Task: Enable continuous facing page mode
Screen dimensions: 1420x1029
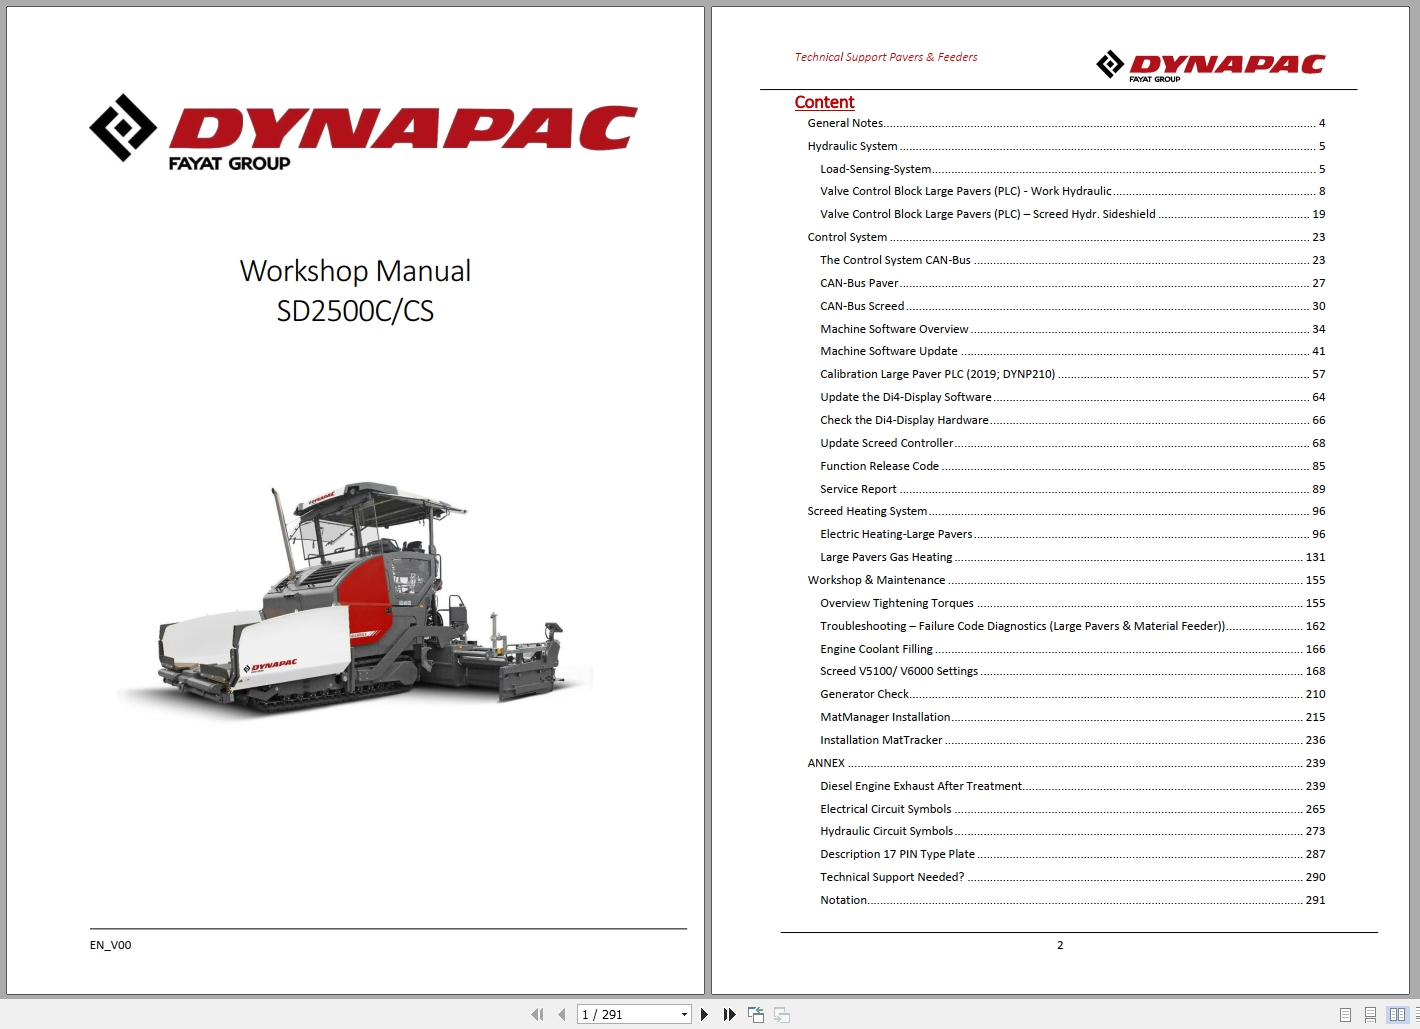Action: tap(1417, 1014)
